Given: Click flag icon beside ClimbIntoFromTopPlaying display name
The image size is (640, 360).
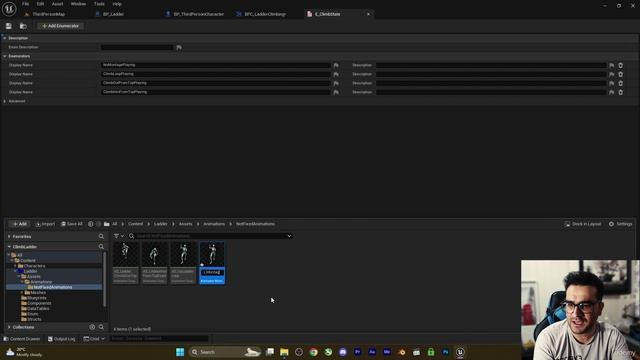Looking at the screenshot, I should tap(336, 92).
